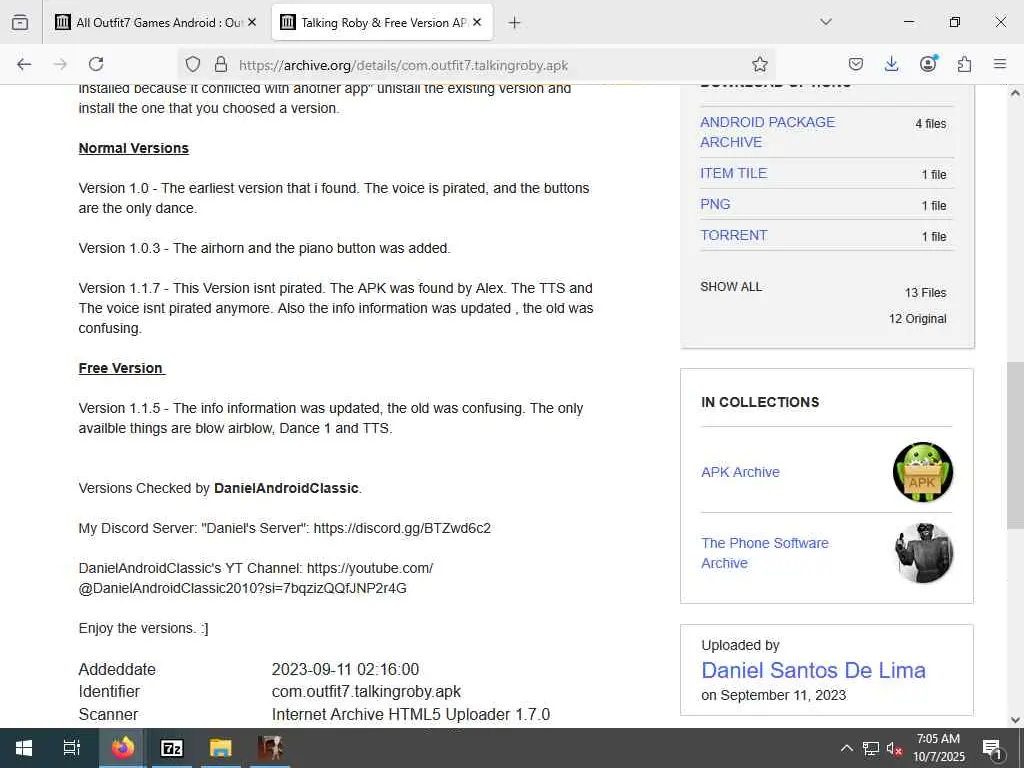Image resolution: width=1024 pixels, height=768 pixels.
Task: Open a new browser tab
Action: pos(515,23)
